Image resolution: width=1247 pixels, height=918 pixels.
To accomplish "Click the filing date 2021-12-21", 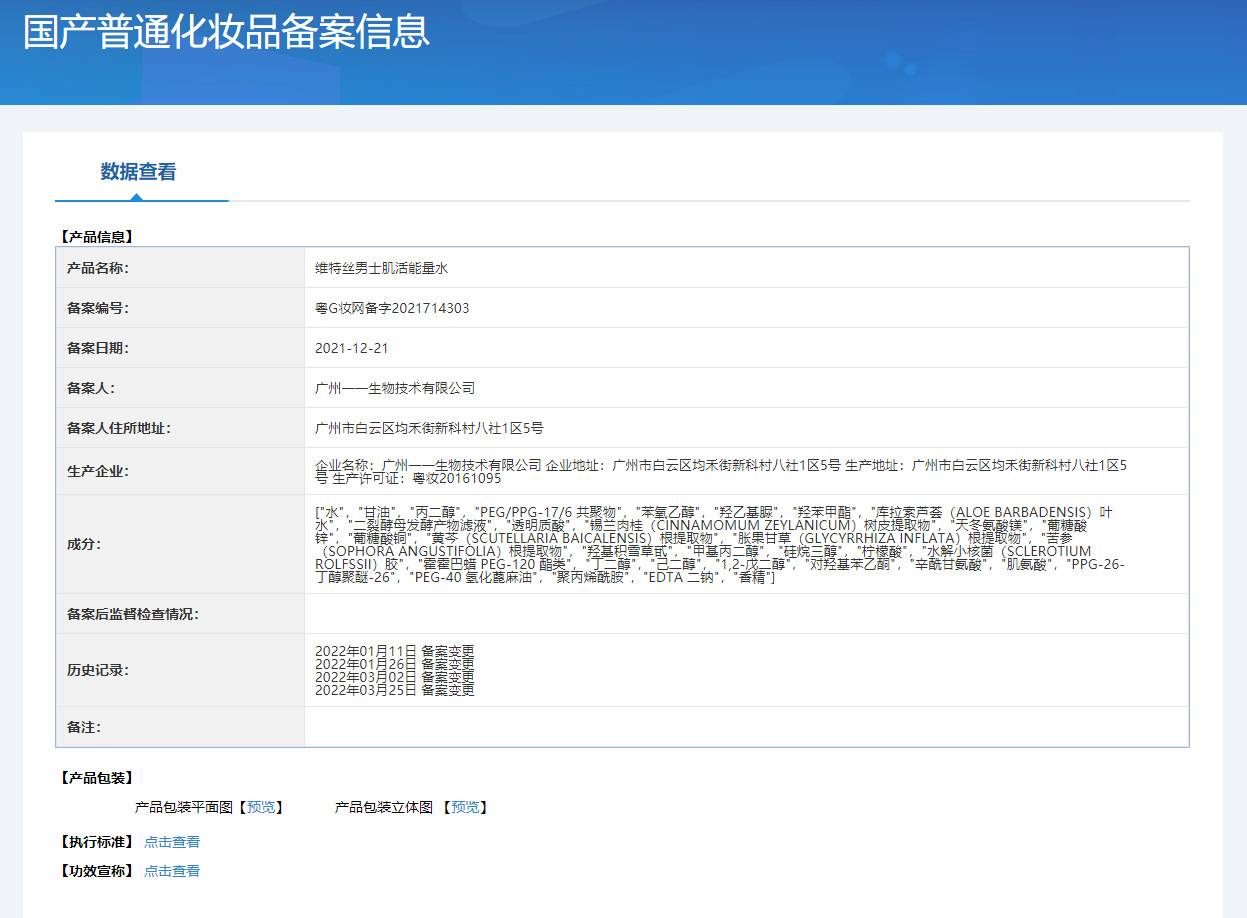I will (351, 348).
